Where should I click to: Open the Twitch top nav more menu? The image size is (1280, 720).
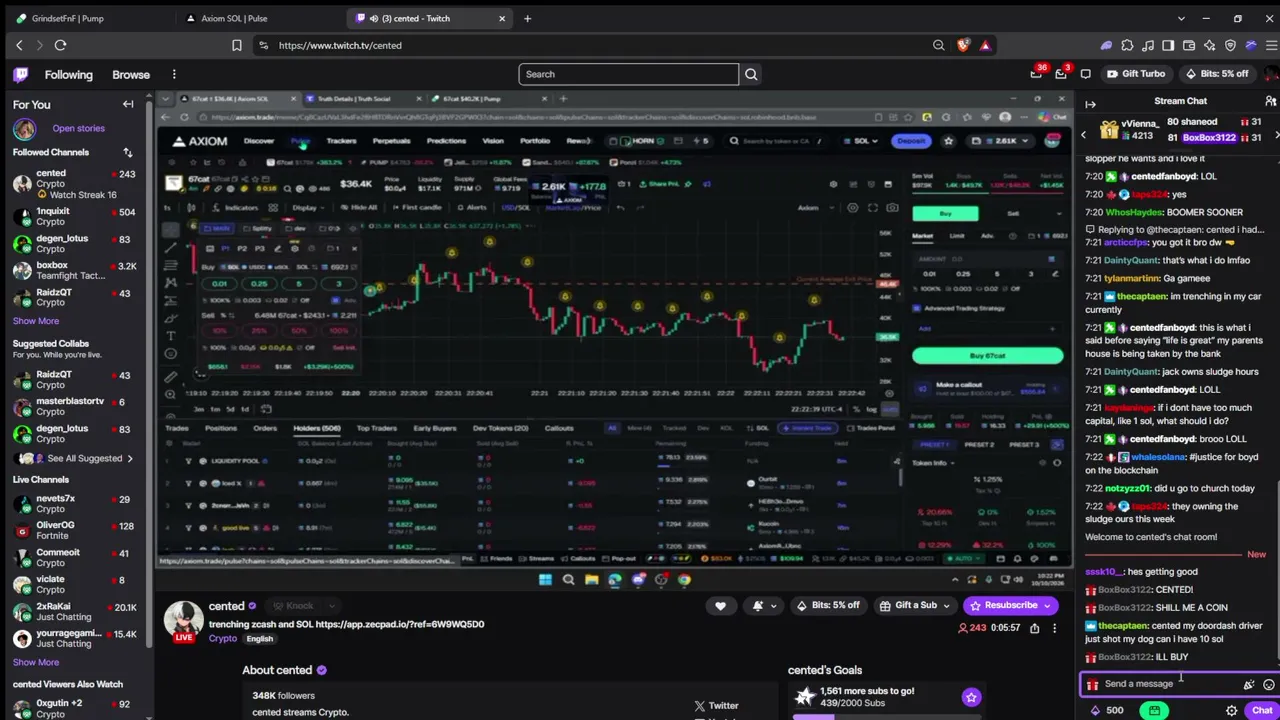pyautogui.click(x=174, y=74)
